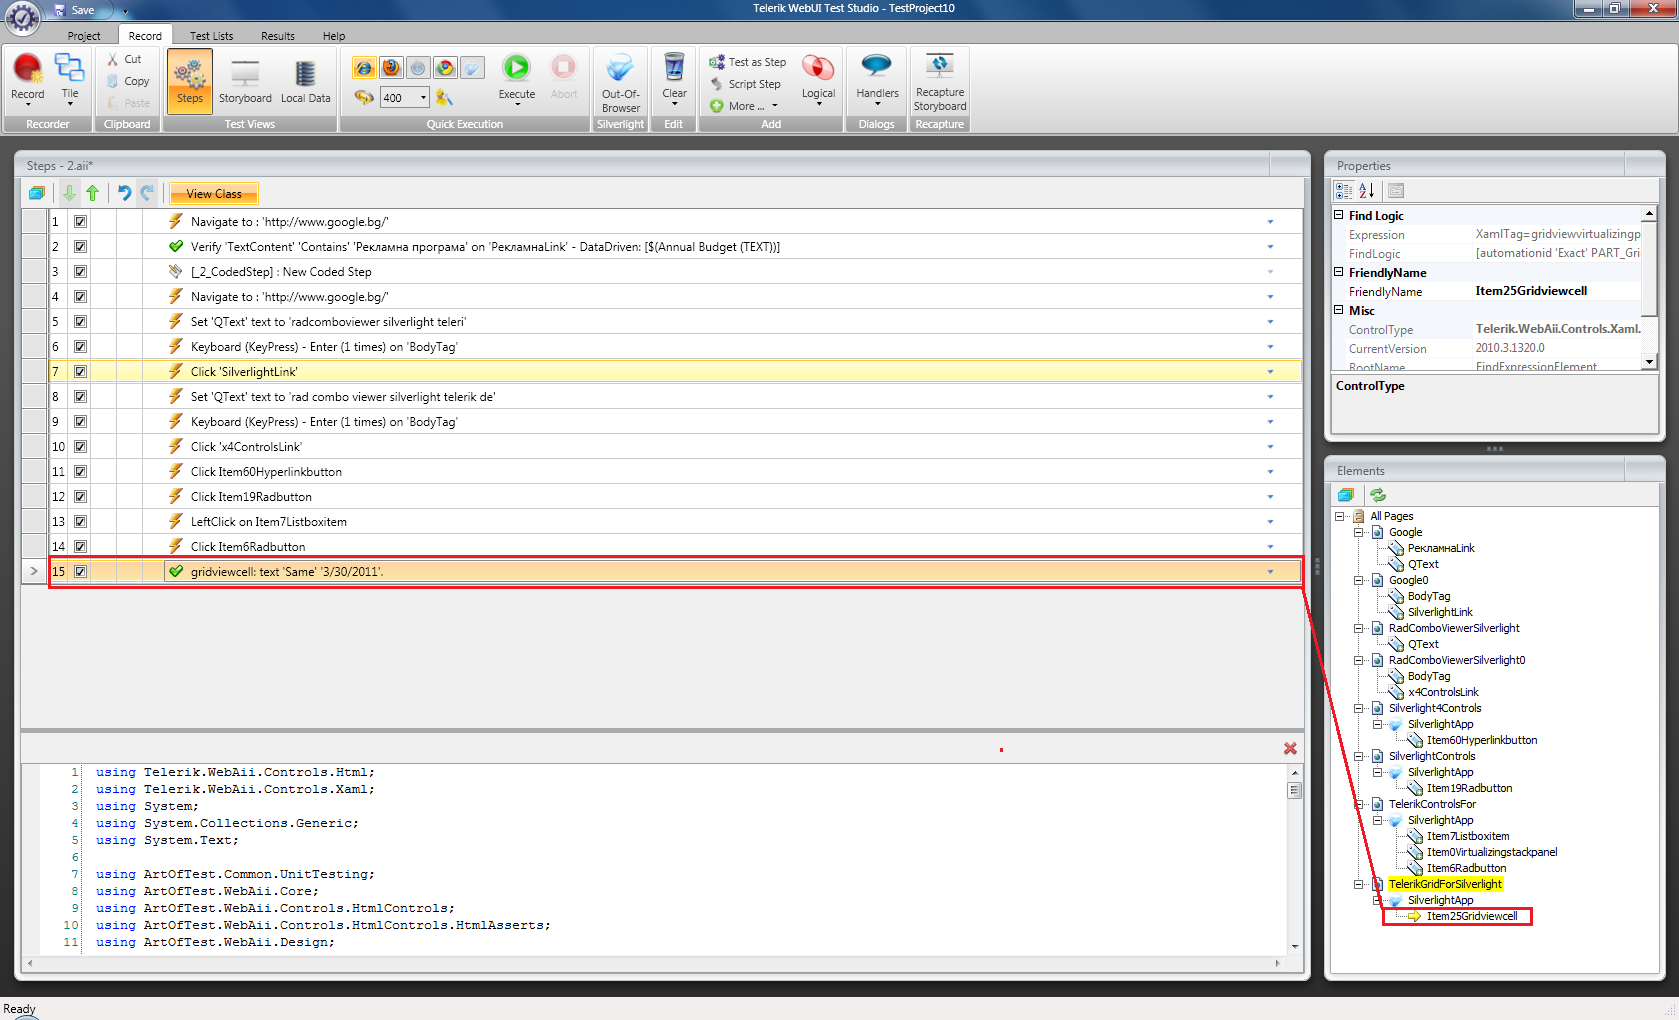
Task: Move selected step down with green arrow
Action: (69, 193)
